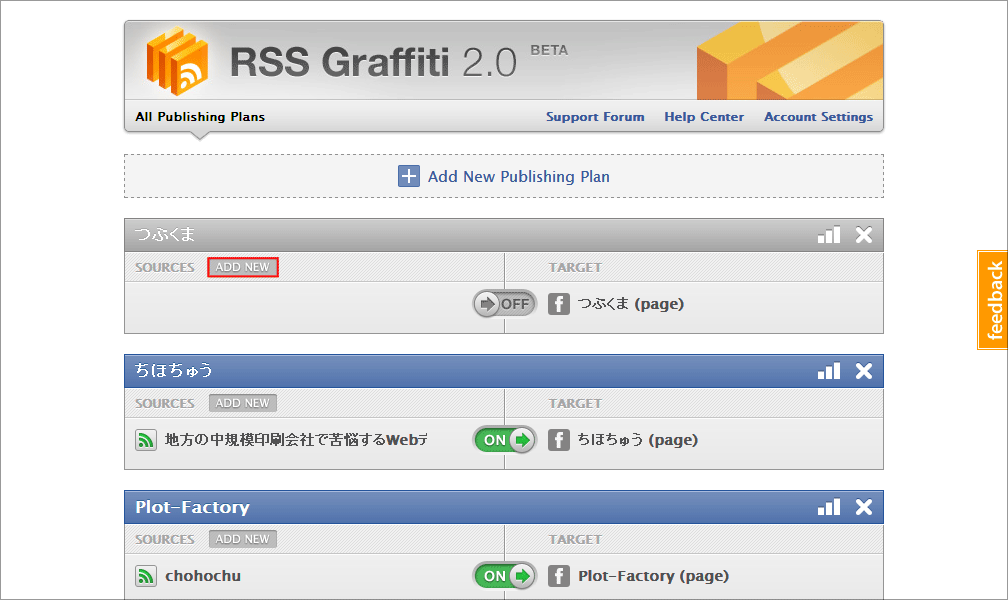Delete the ちほちゅう plan with X icon
The width and height of the screenshot is (1008, 600).
point(864,371)
